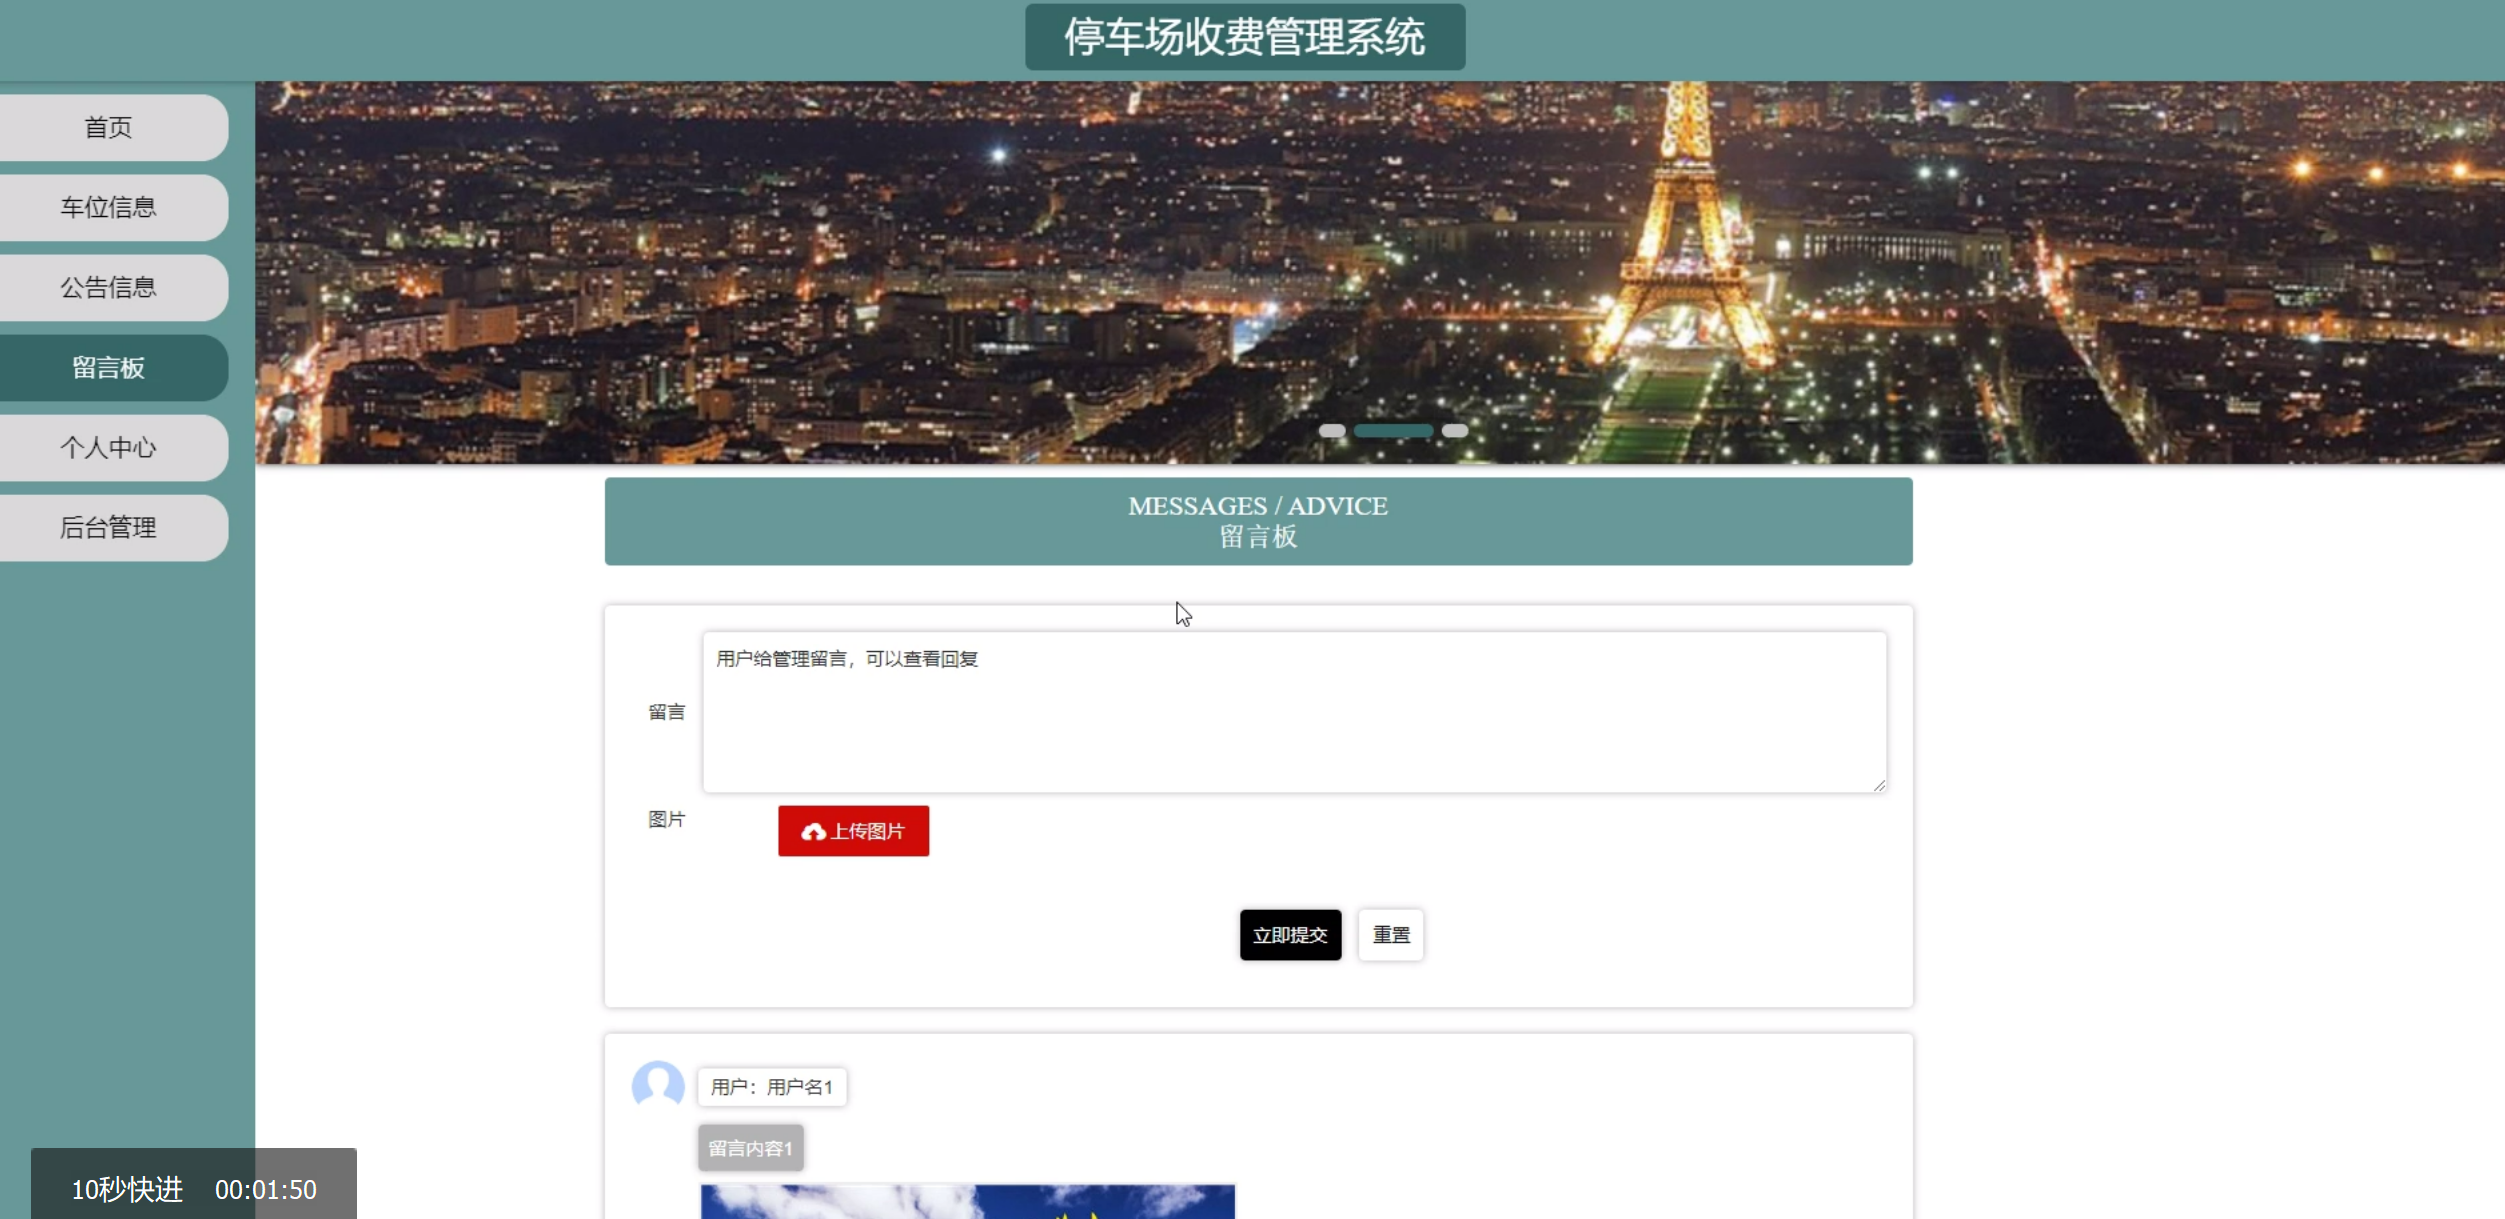
Task: Select the active middle carousel indicator
Action: [x=1393, y=430]
